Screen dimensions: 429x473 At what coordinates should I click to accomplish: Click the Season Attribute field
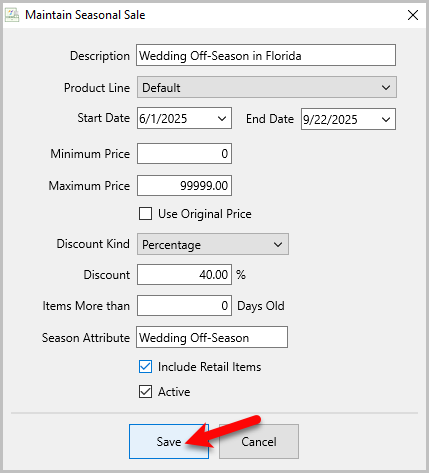click(x=212, y=337)
